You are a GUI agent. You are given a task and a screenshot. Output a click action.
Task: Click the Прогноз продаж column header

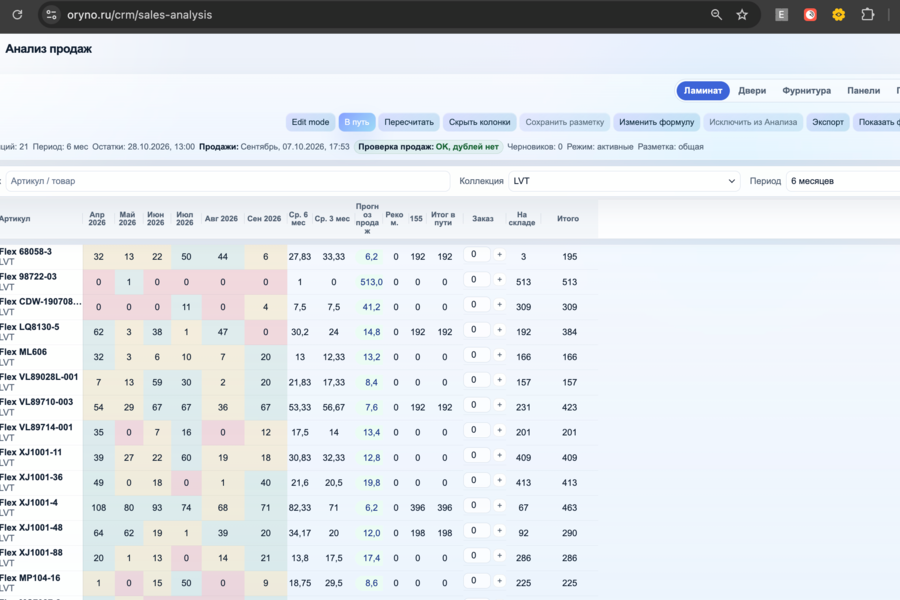point(367,219)
